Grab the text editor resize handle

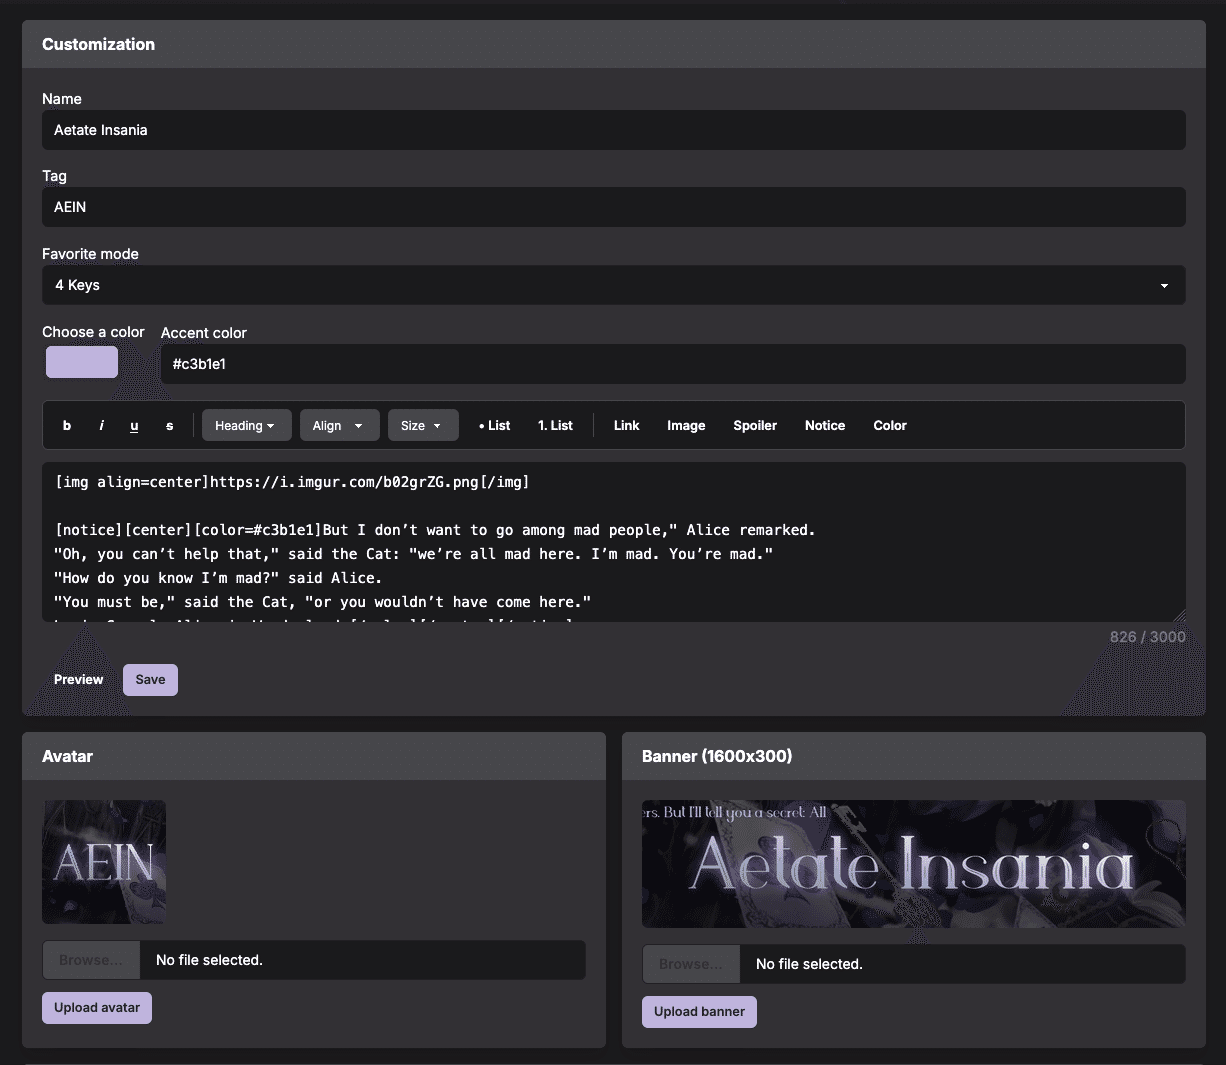pos(1179,615)
